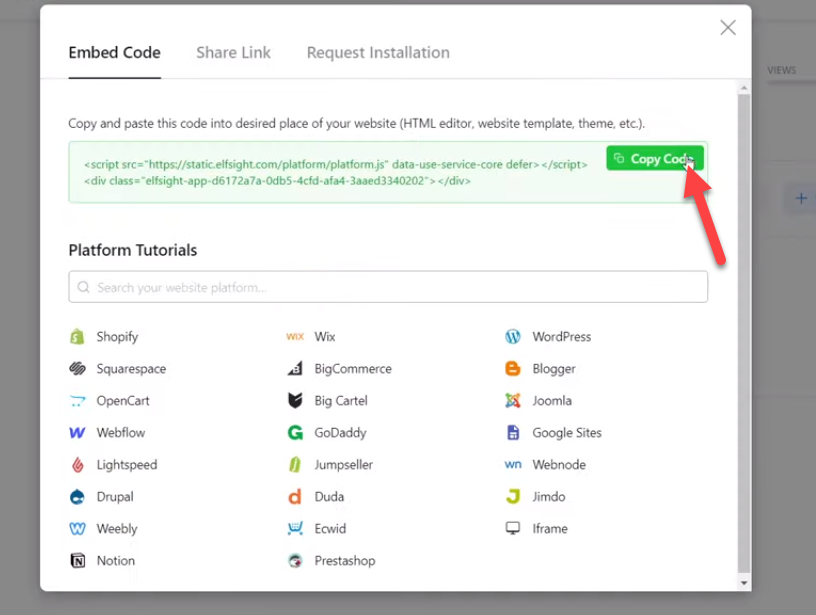The image size is (816, 615).
Task: Open the Iframe tutorial link
Action: [550, 529]
